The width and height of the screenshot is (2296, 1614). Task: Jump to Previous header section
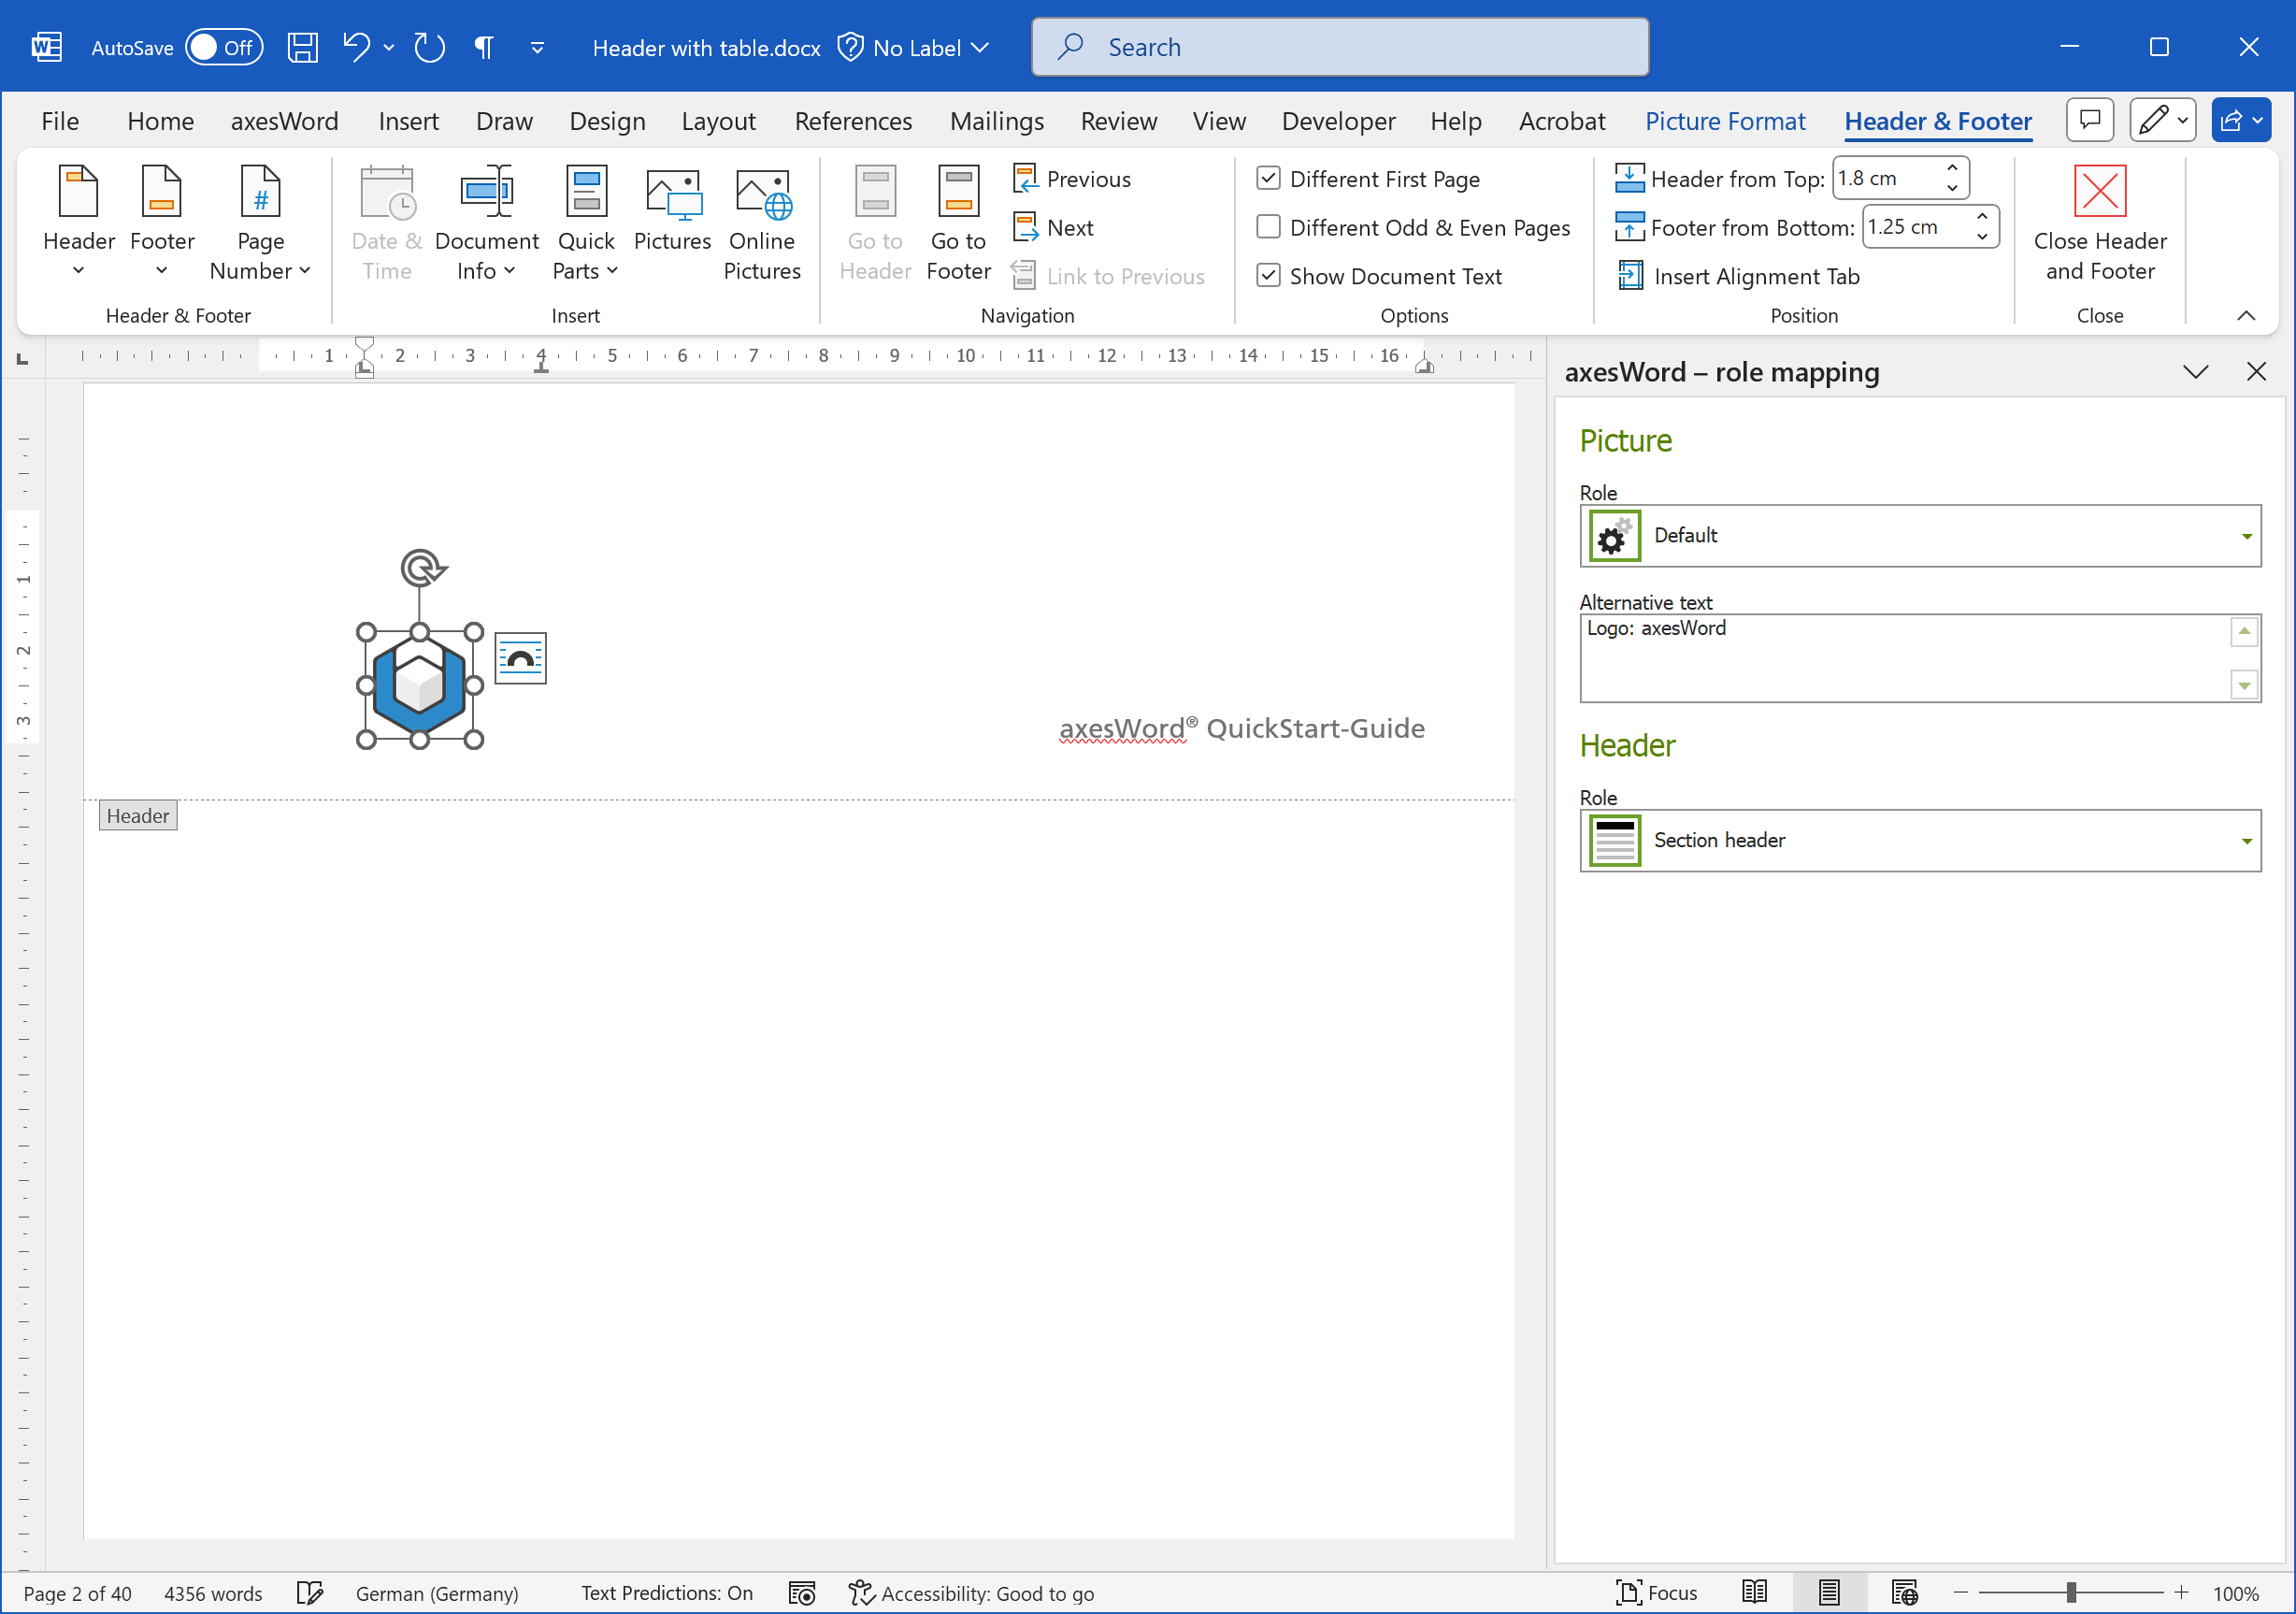point(1072,179)
